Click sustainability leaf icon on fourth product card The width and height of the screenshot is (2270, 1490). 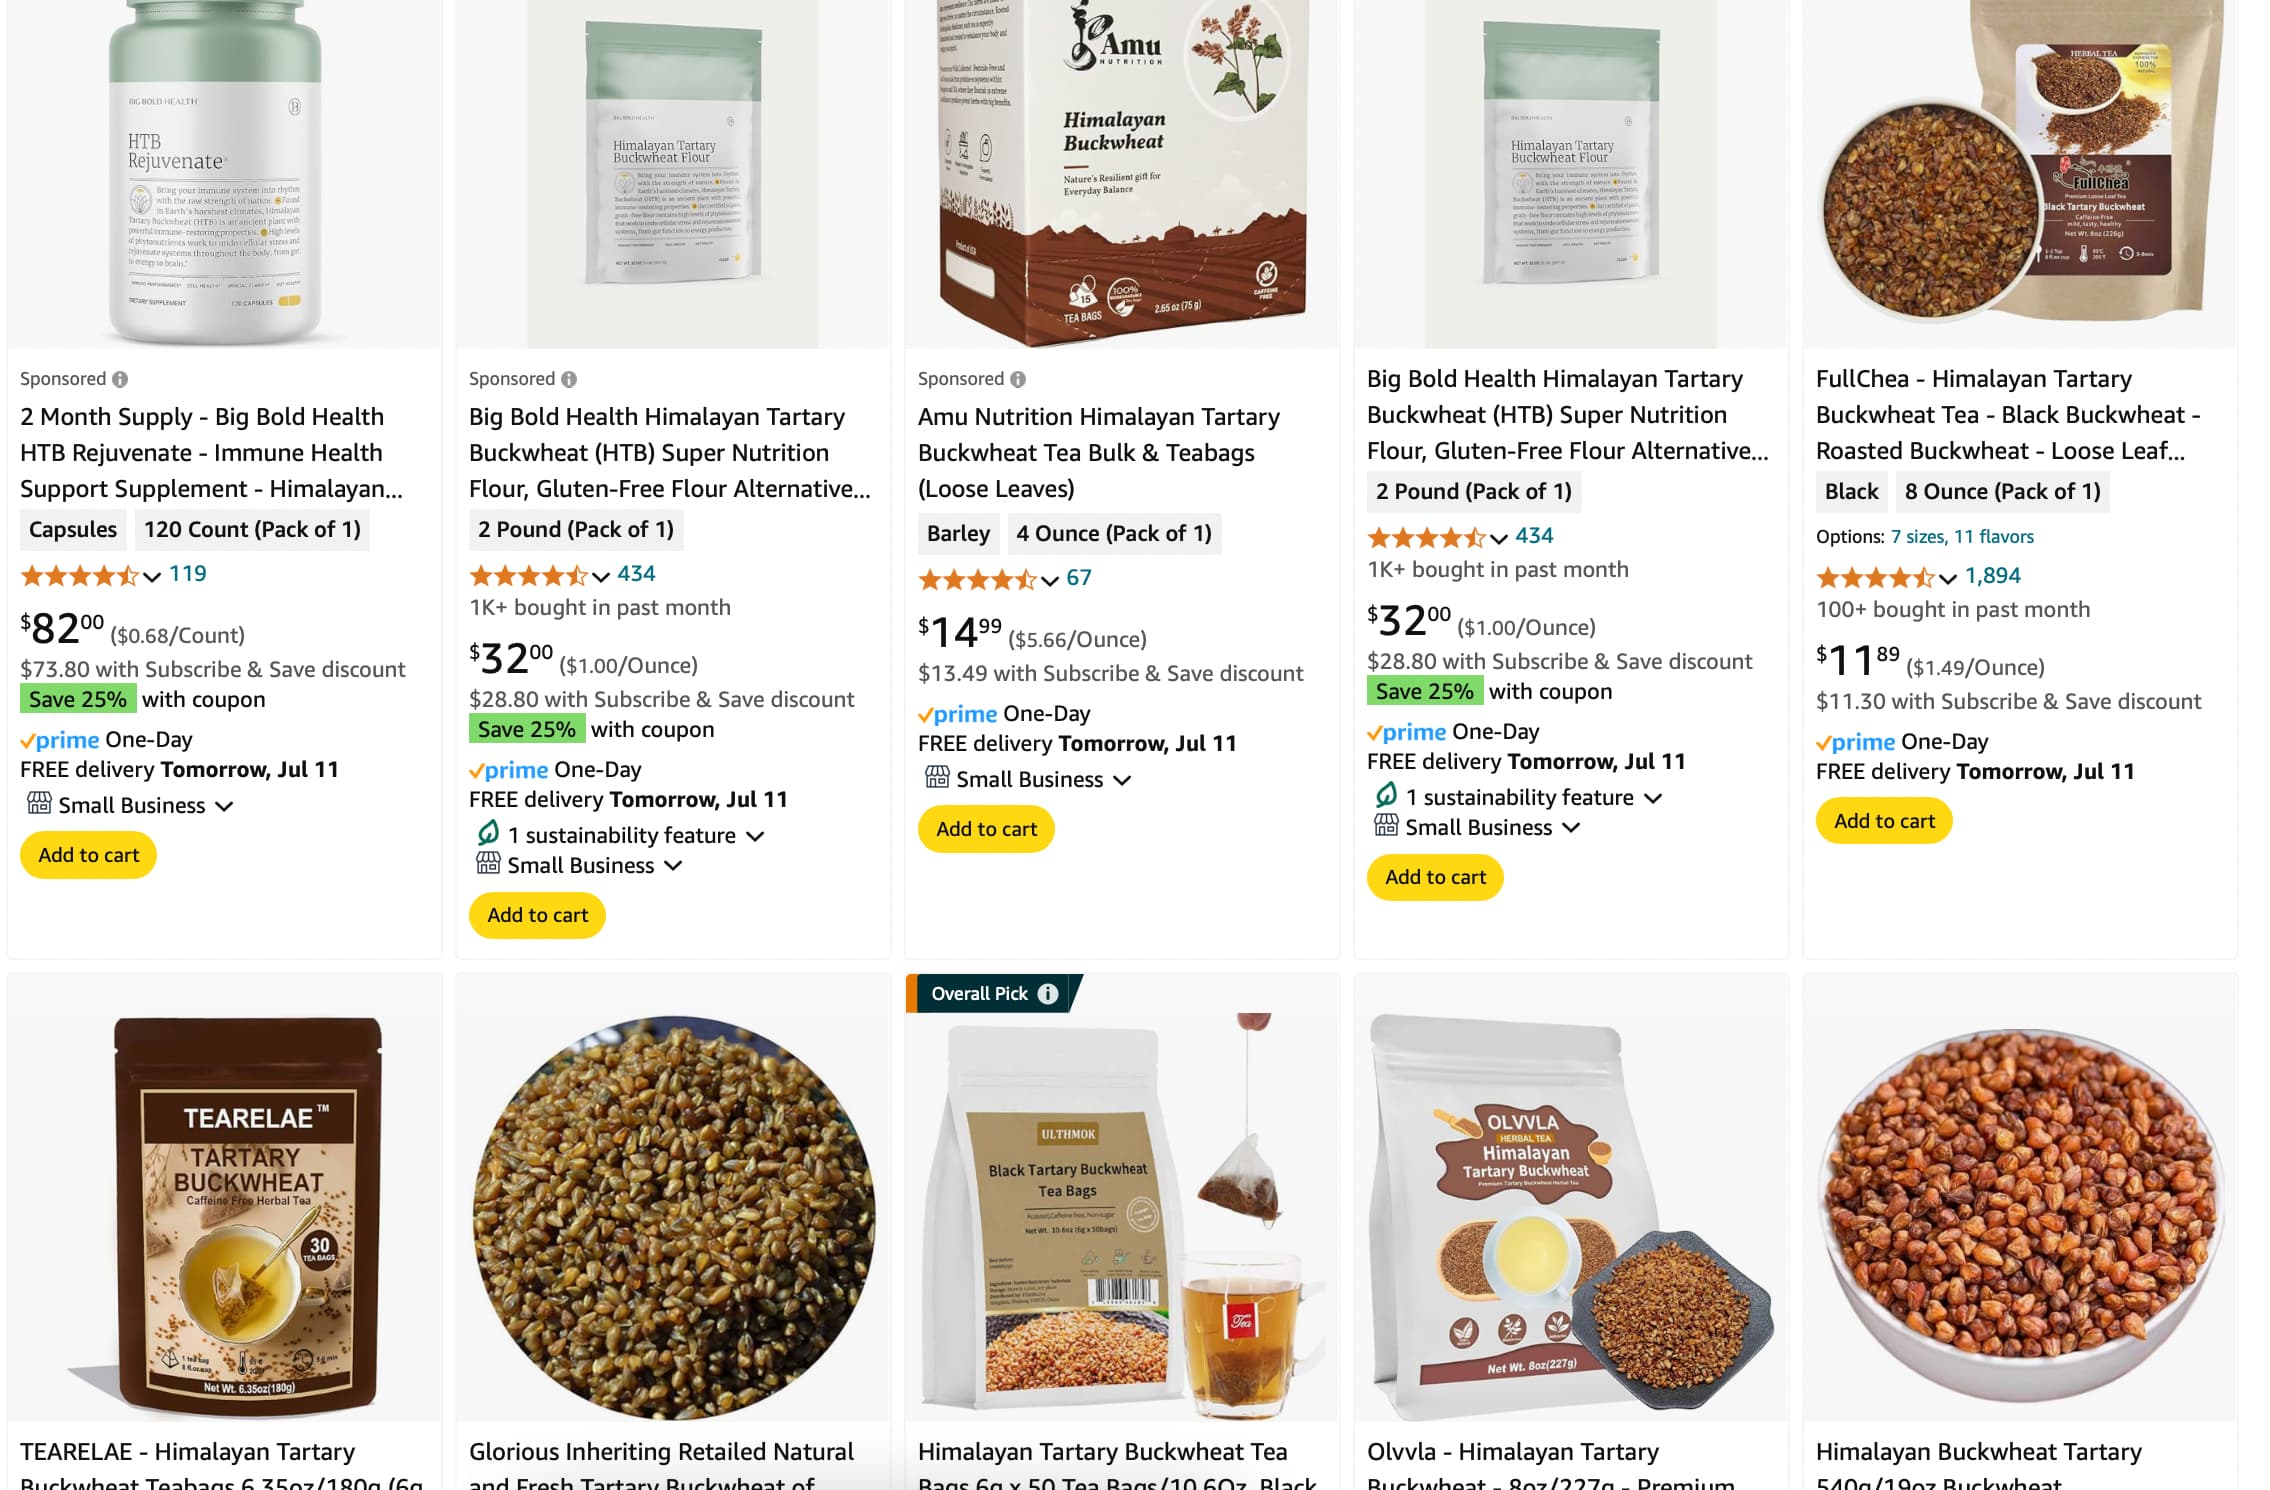[1386, 795]
